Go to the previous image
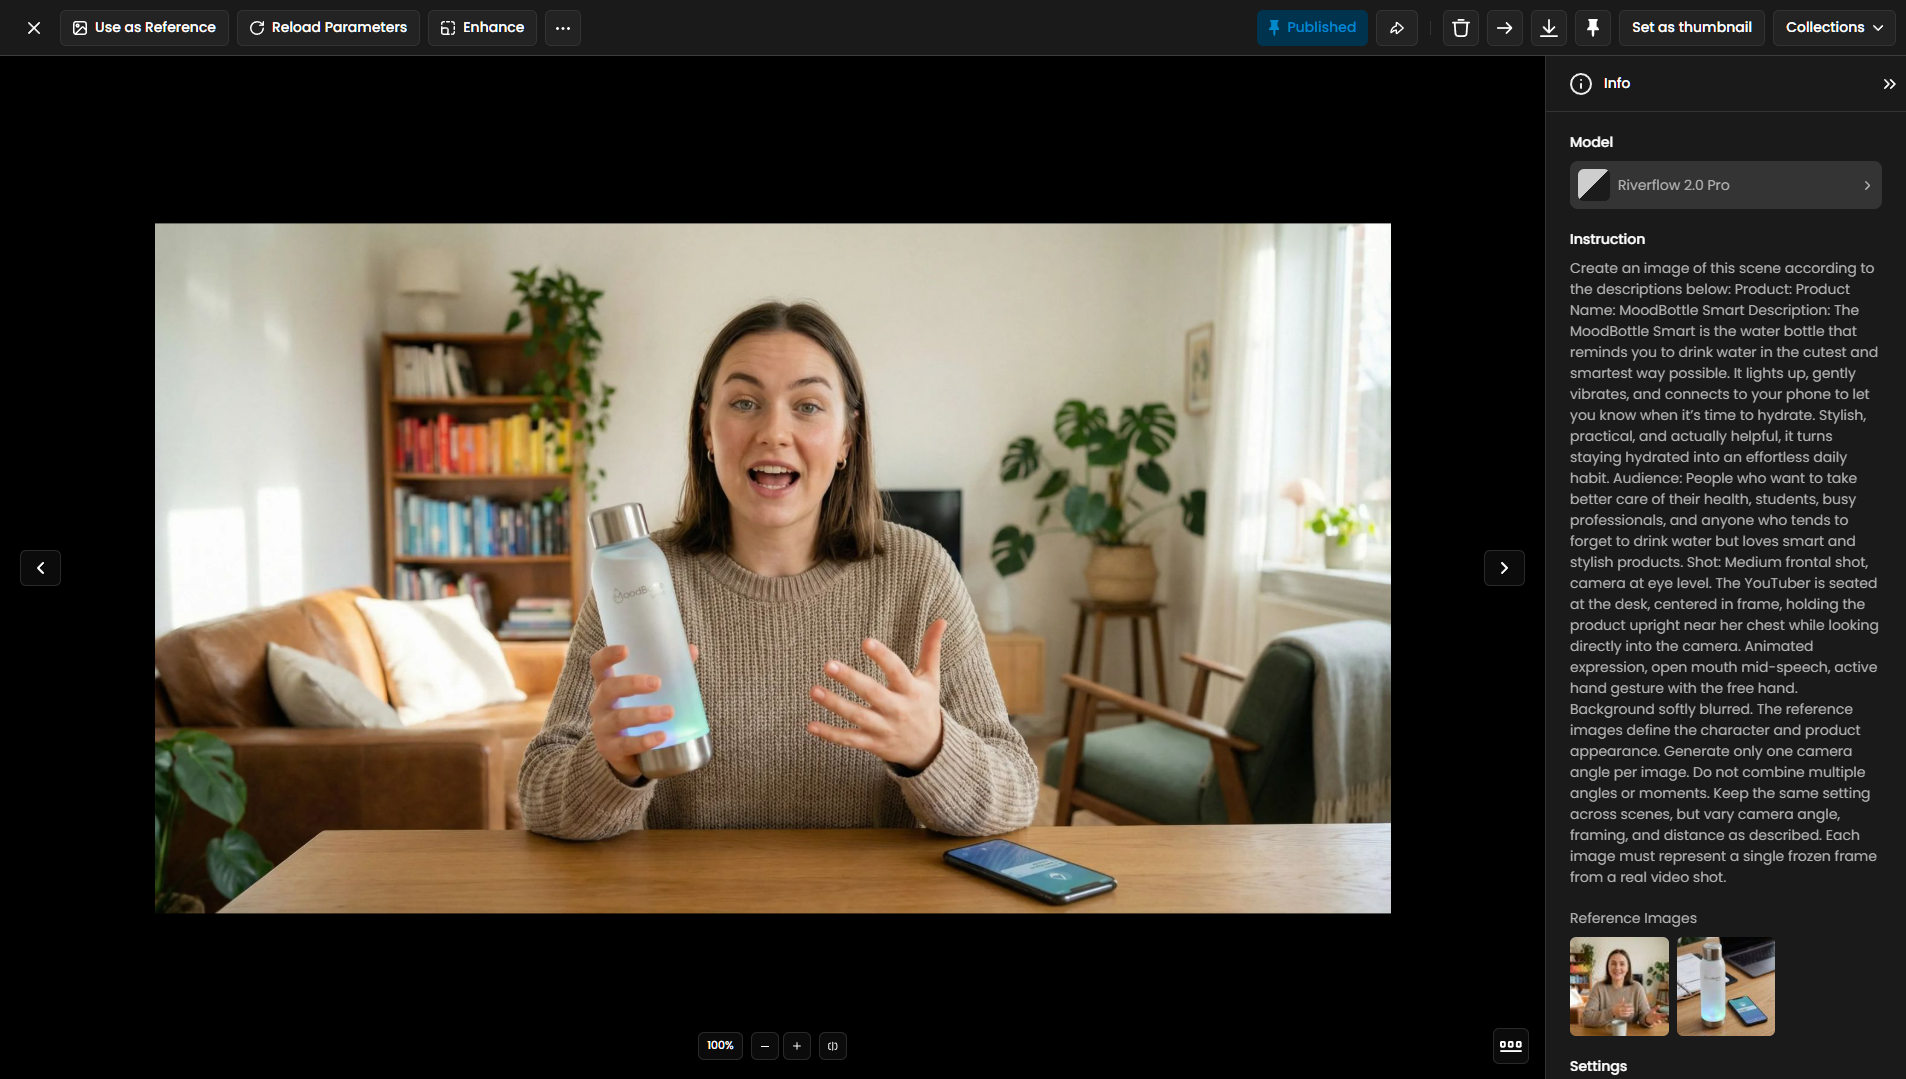The width and height of the screenshot is (1906, 1079). 41,568
